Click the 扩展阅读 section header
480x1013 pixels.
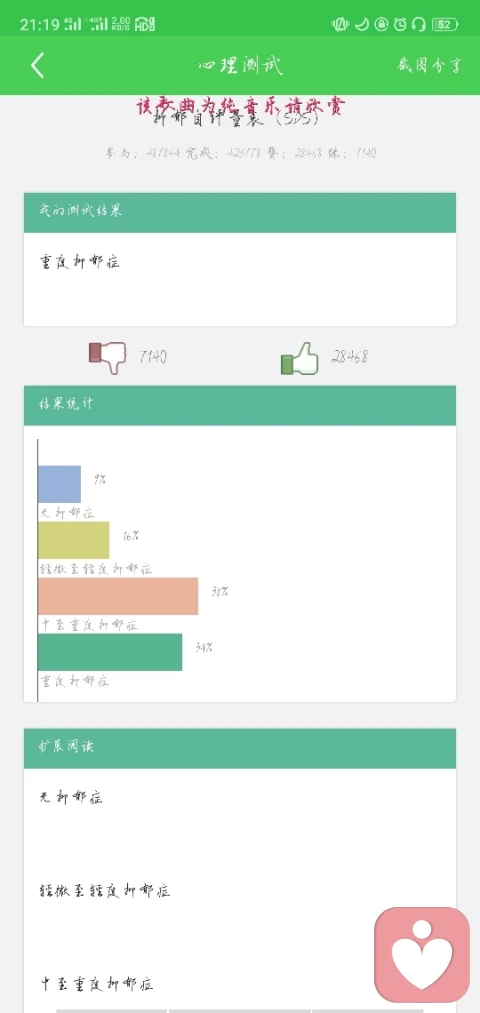[x=240, y=748]
